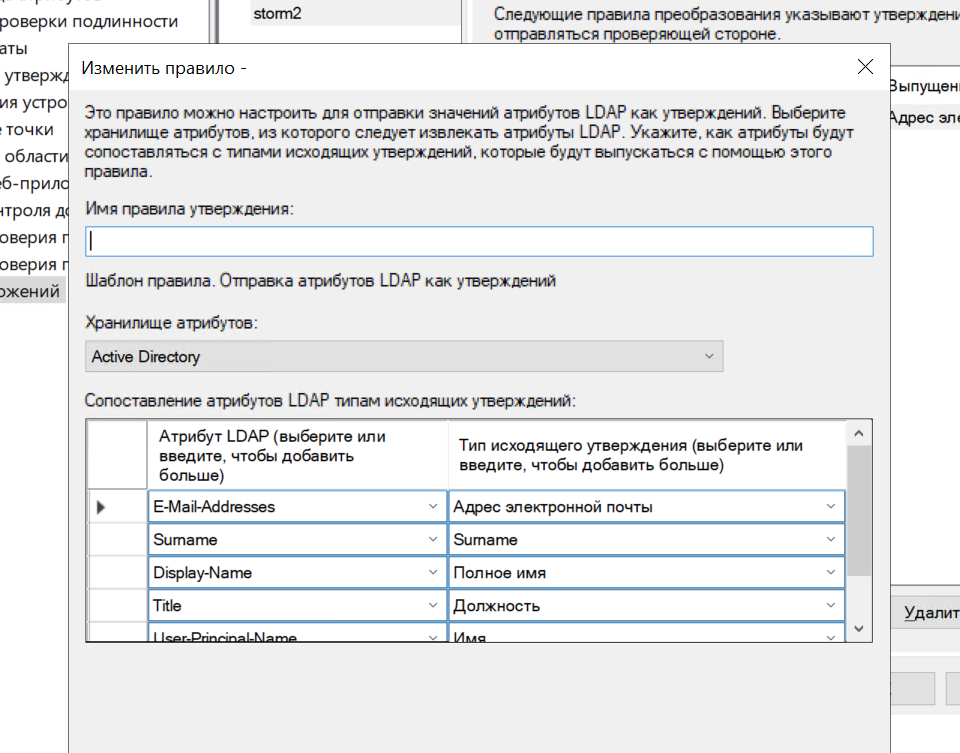The width and height of the screenshot is (960, 753).
Task: Expand the E-Mail-Addresses LDAP attribute dropdown
Action: point(433,507)
